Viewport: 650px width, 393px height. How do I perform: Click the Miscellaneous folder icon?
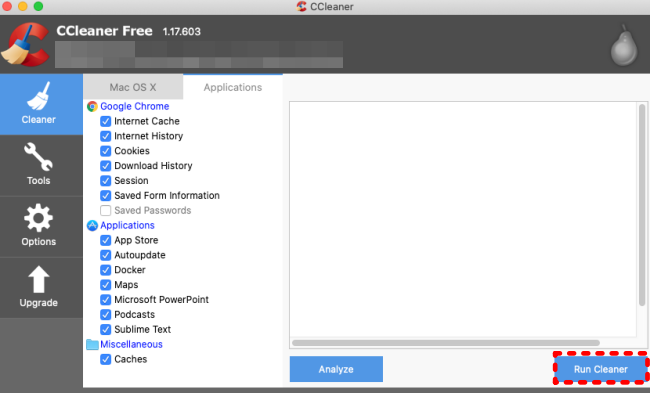[x=92, y=344]
